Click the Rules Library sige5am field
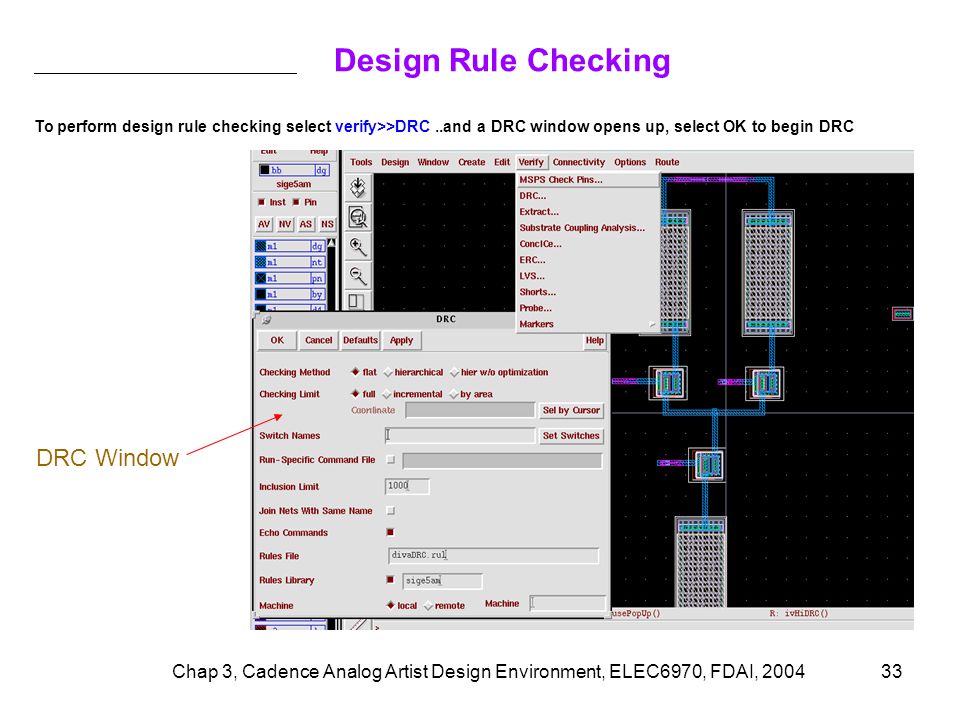 click(x=442, y=580)
